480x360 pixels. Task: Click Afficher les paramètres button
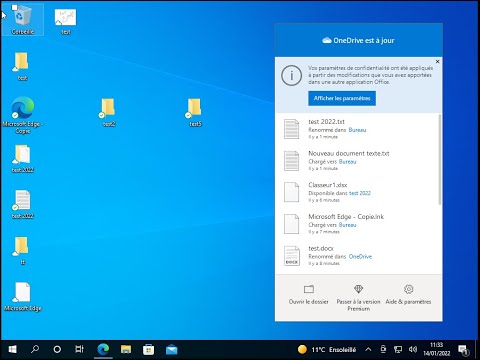coord(342,98)
